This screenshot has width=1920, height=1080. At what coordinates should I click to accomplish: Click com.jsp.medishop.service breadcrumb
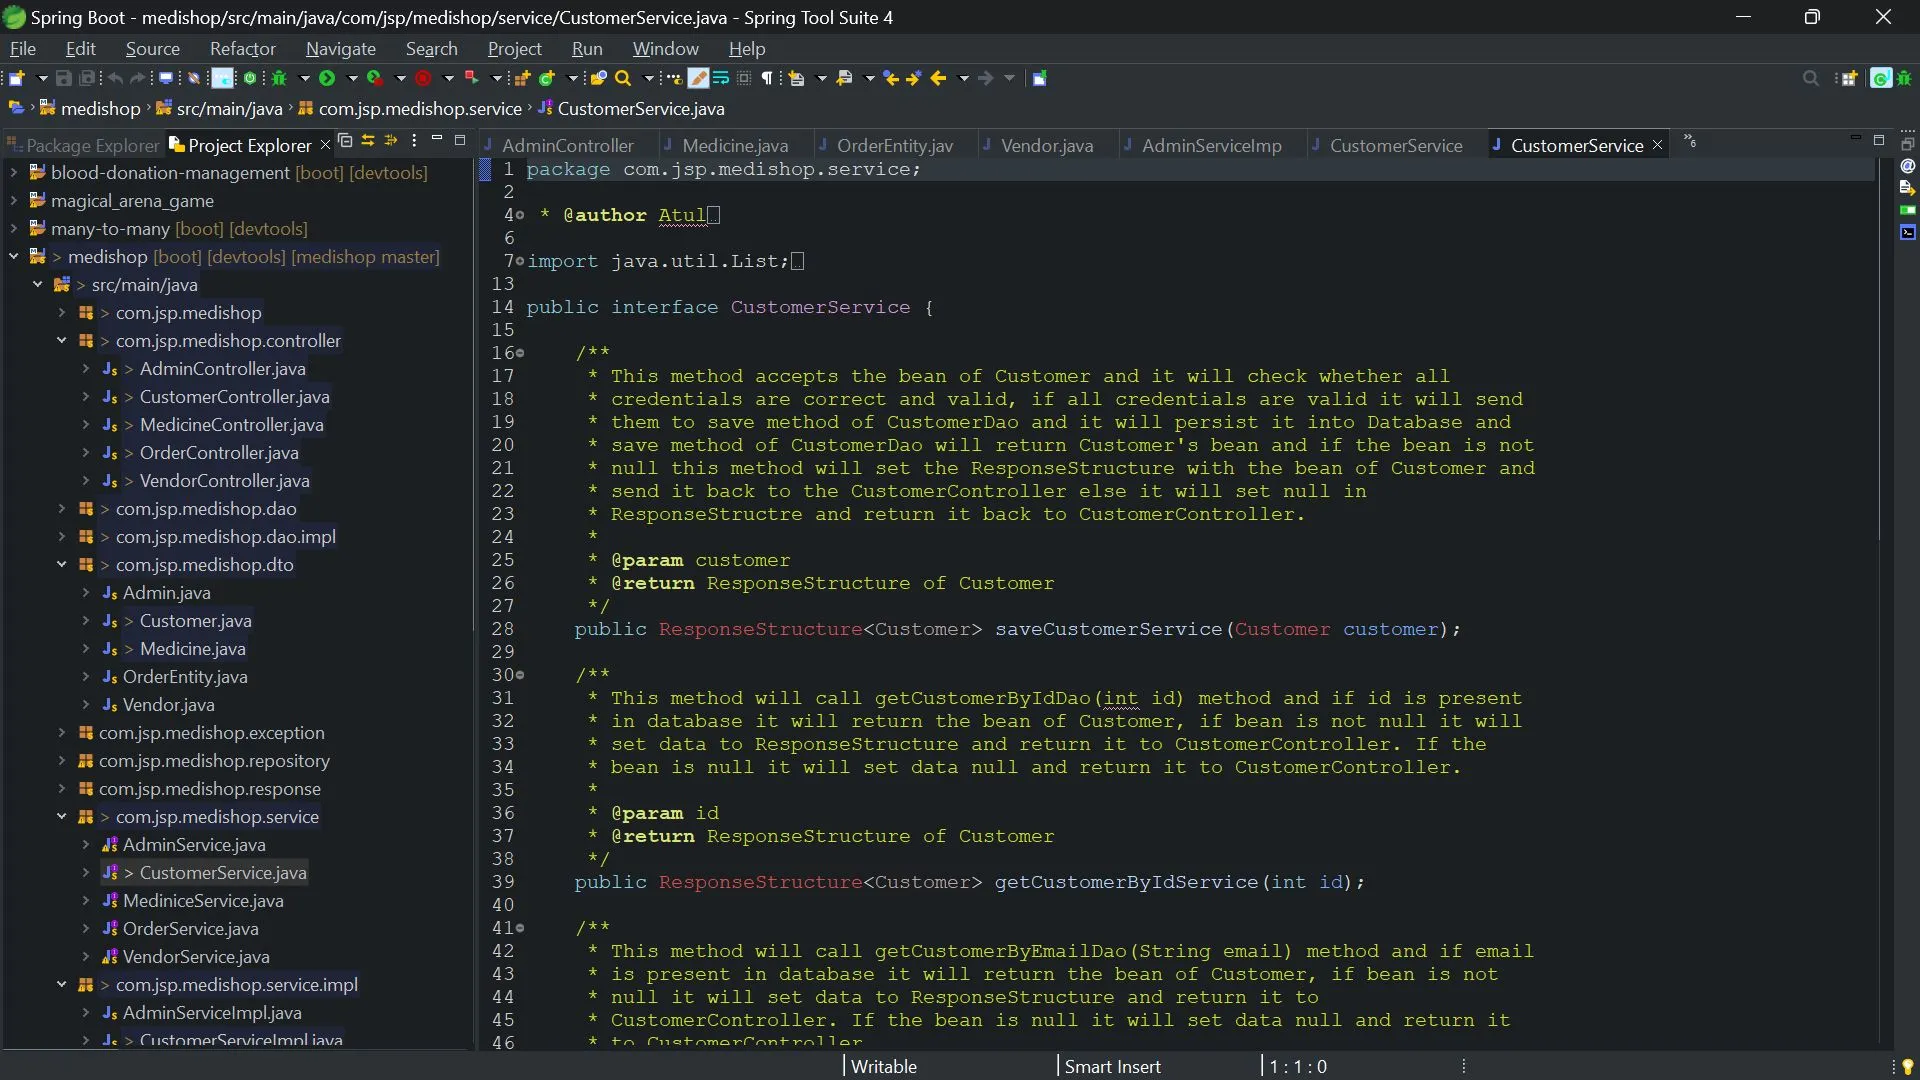pyautogui.click(x=420, y=108)
